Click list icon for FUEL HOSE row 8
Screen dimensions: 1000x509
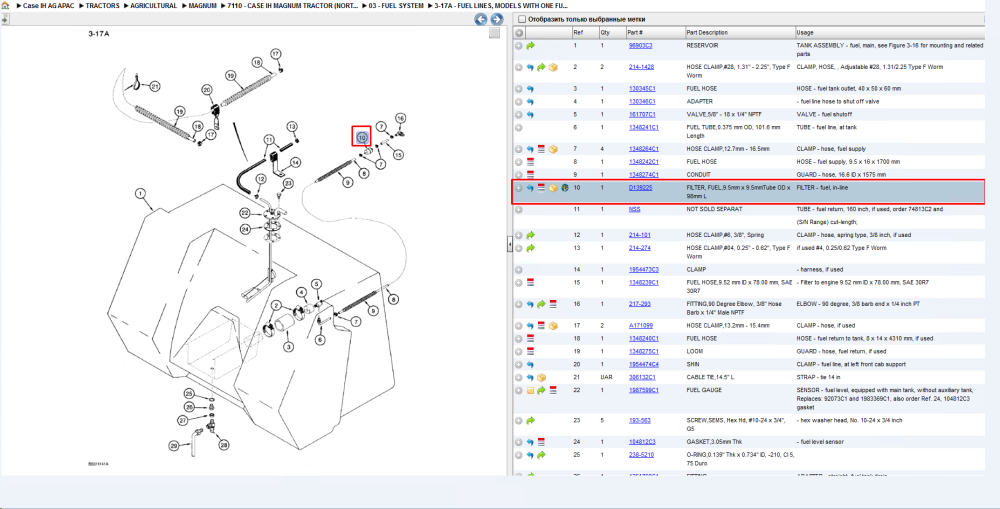click(x=530, y=162)
